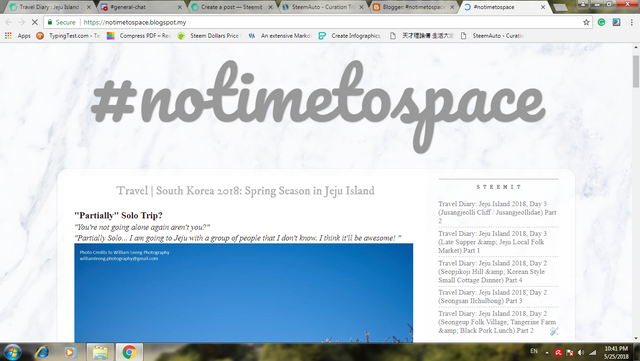Stop page loading with the X button
The width and height of the screenshot is (640, 361).
pyautogui.click(x=35, y=22)
